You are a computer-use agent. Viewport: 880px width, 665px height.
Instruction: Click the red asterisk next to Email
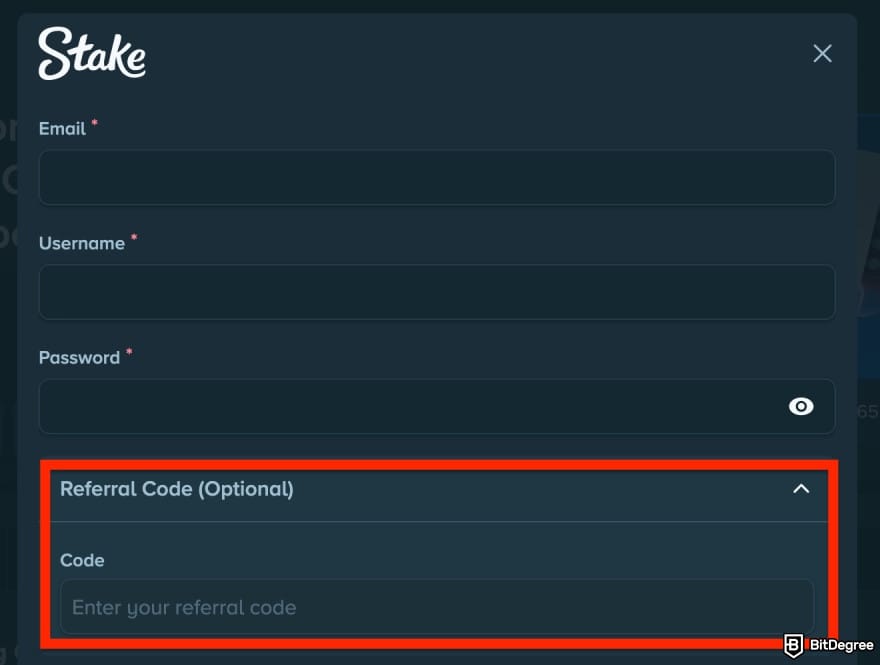[x=93, y=124]
